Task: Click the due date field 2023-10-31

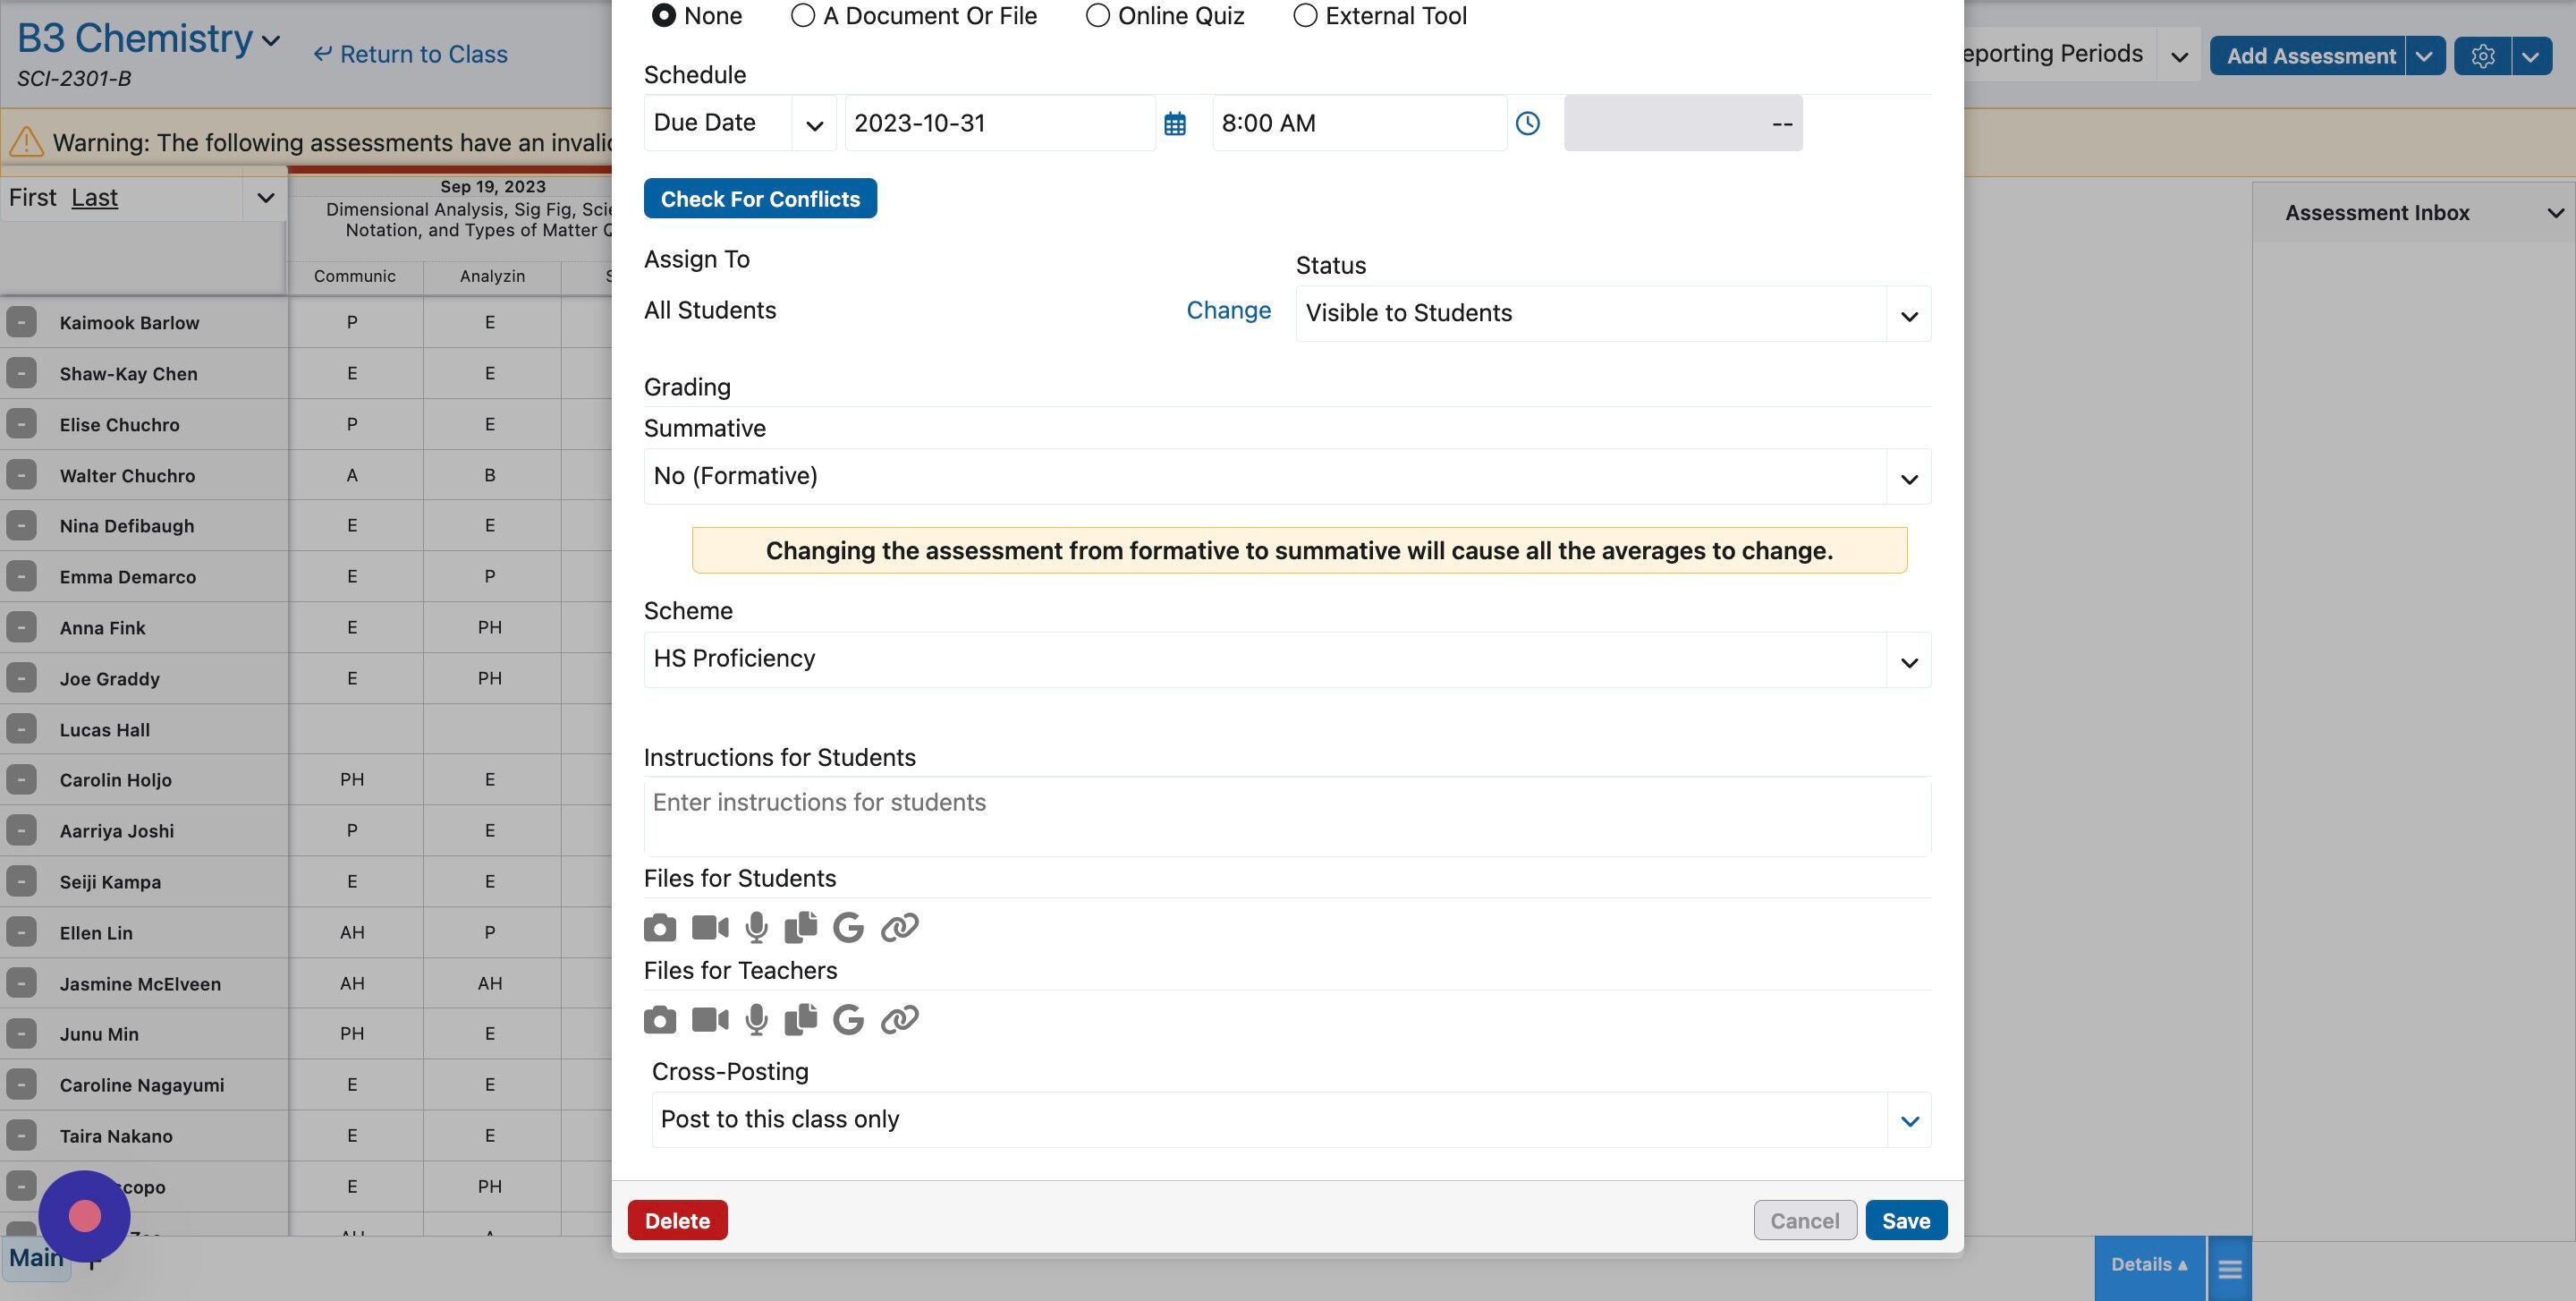Action: 1000,123
